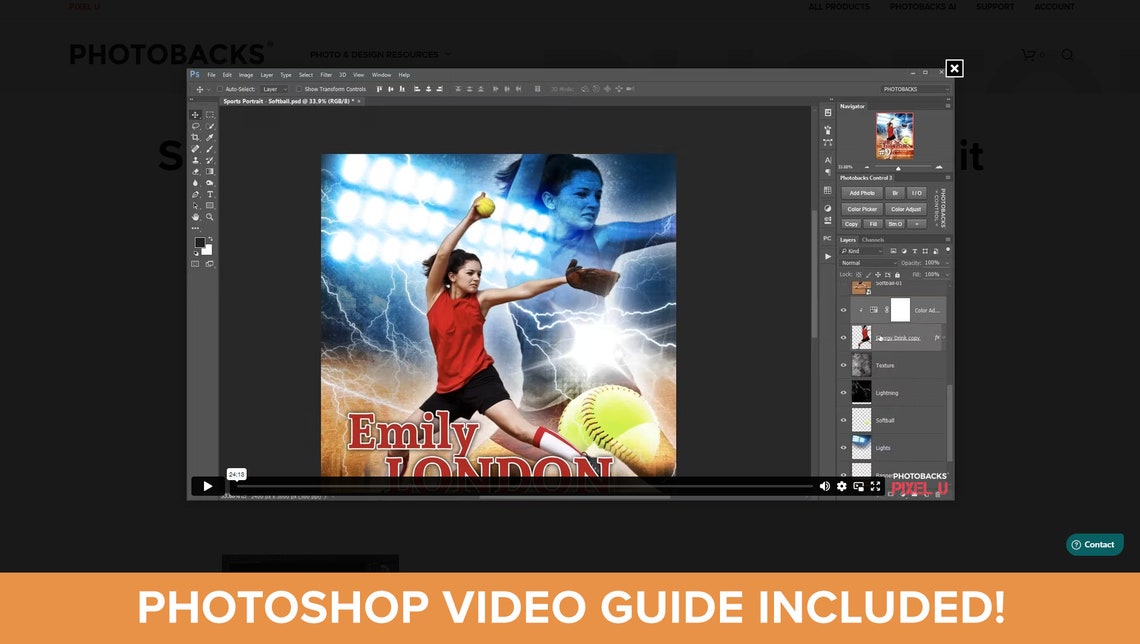Click the Add Photo button
The height and width of the screenshot is (644, 1140).
862,192
